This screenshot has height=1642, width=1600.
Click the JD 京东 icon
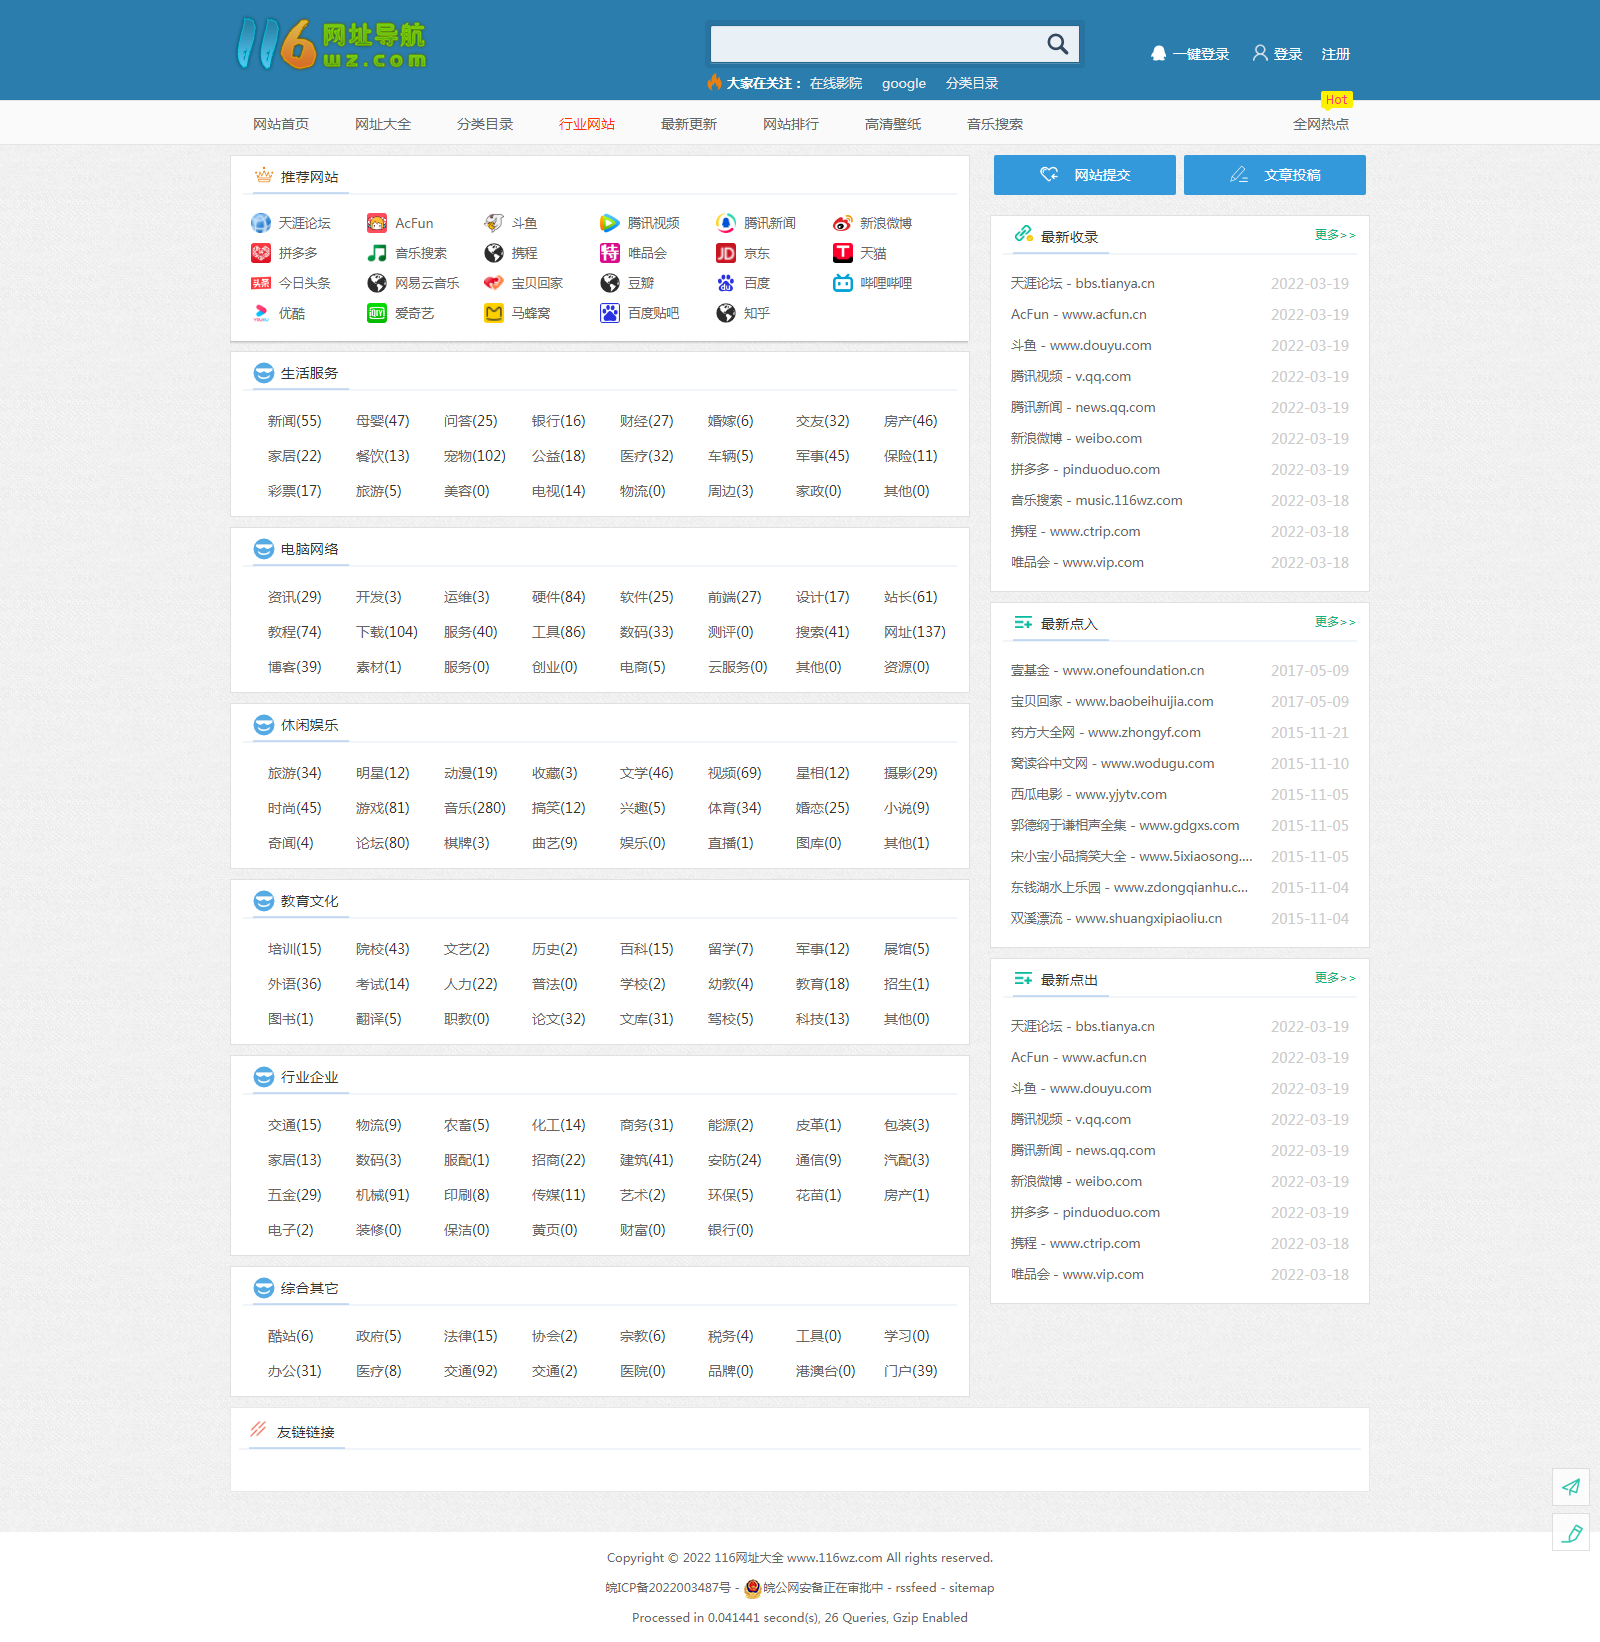[x=726, y=253]
